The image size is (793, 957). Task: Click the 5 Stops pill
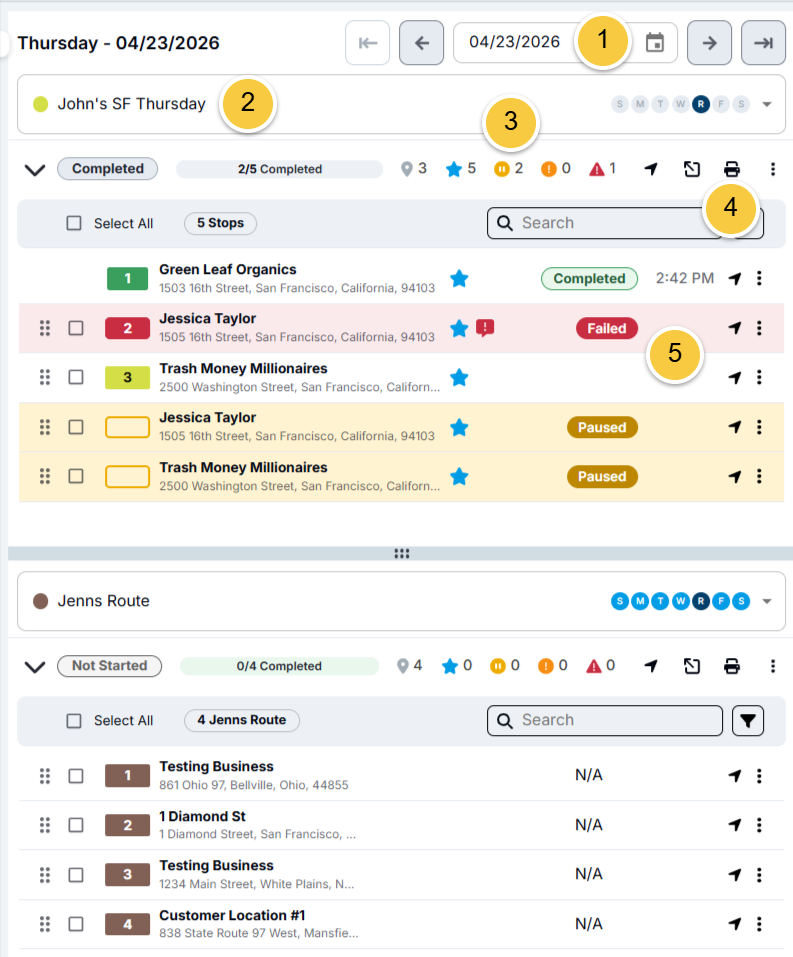220,223
